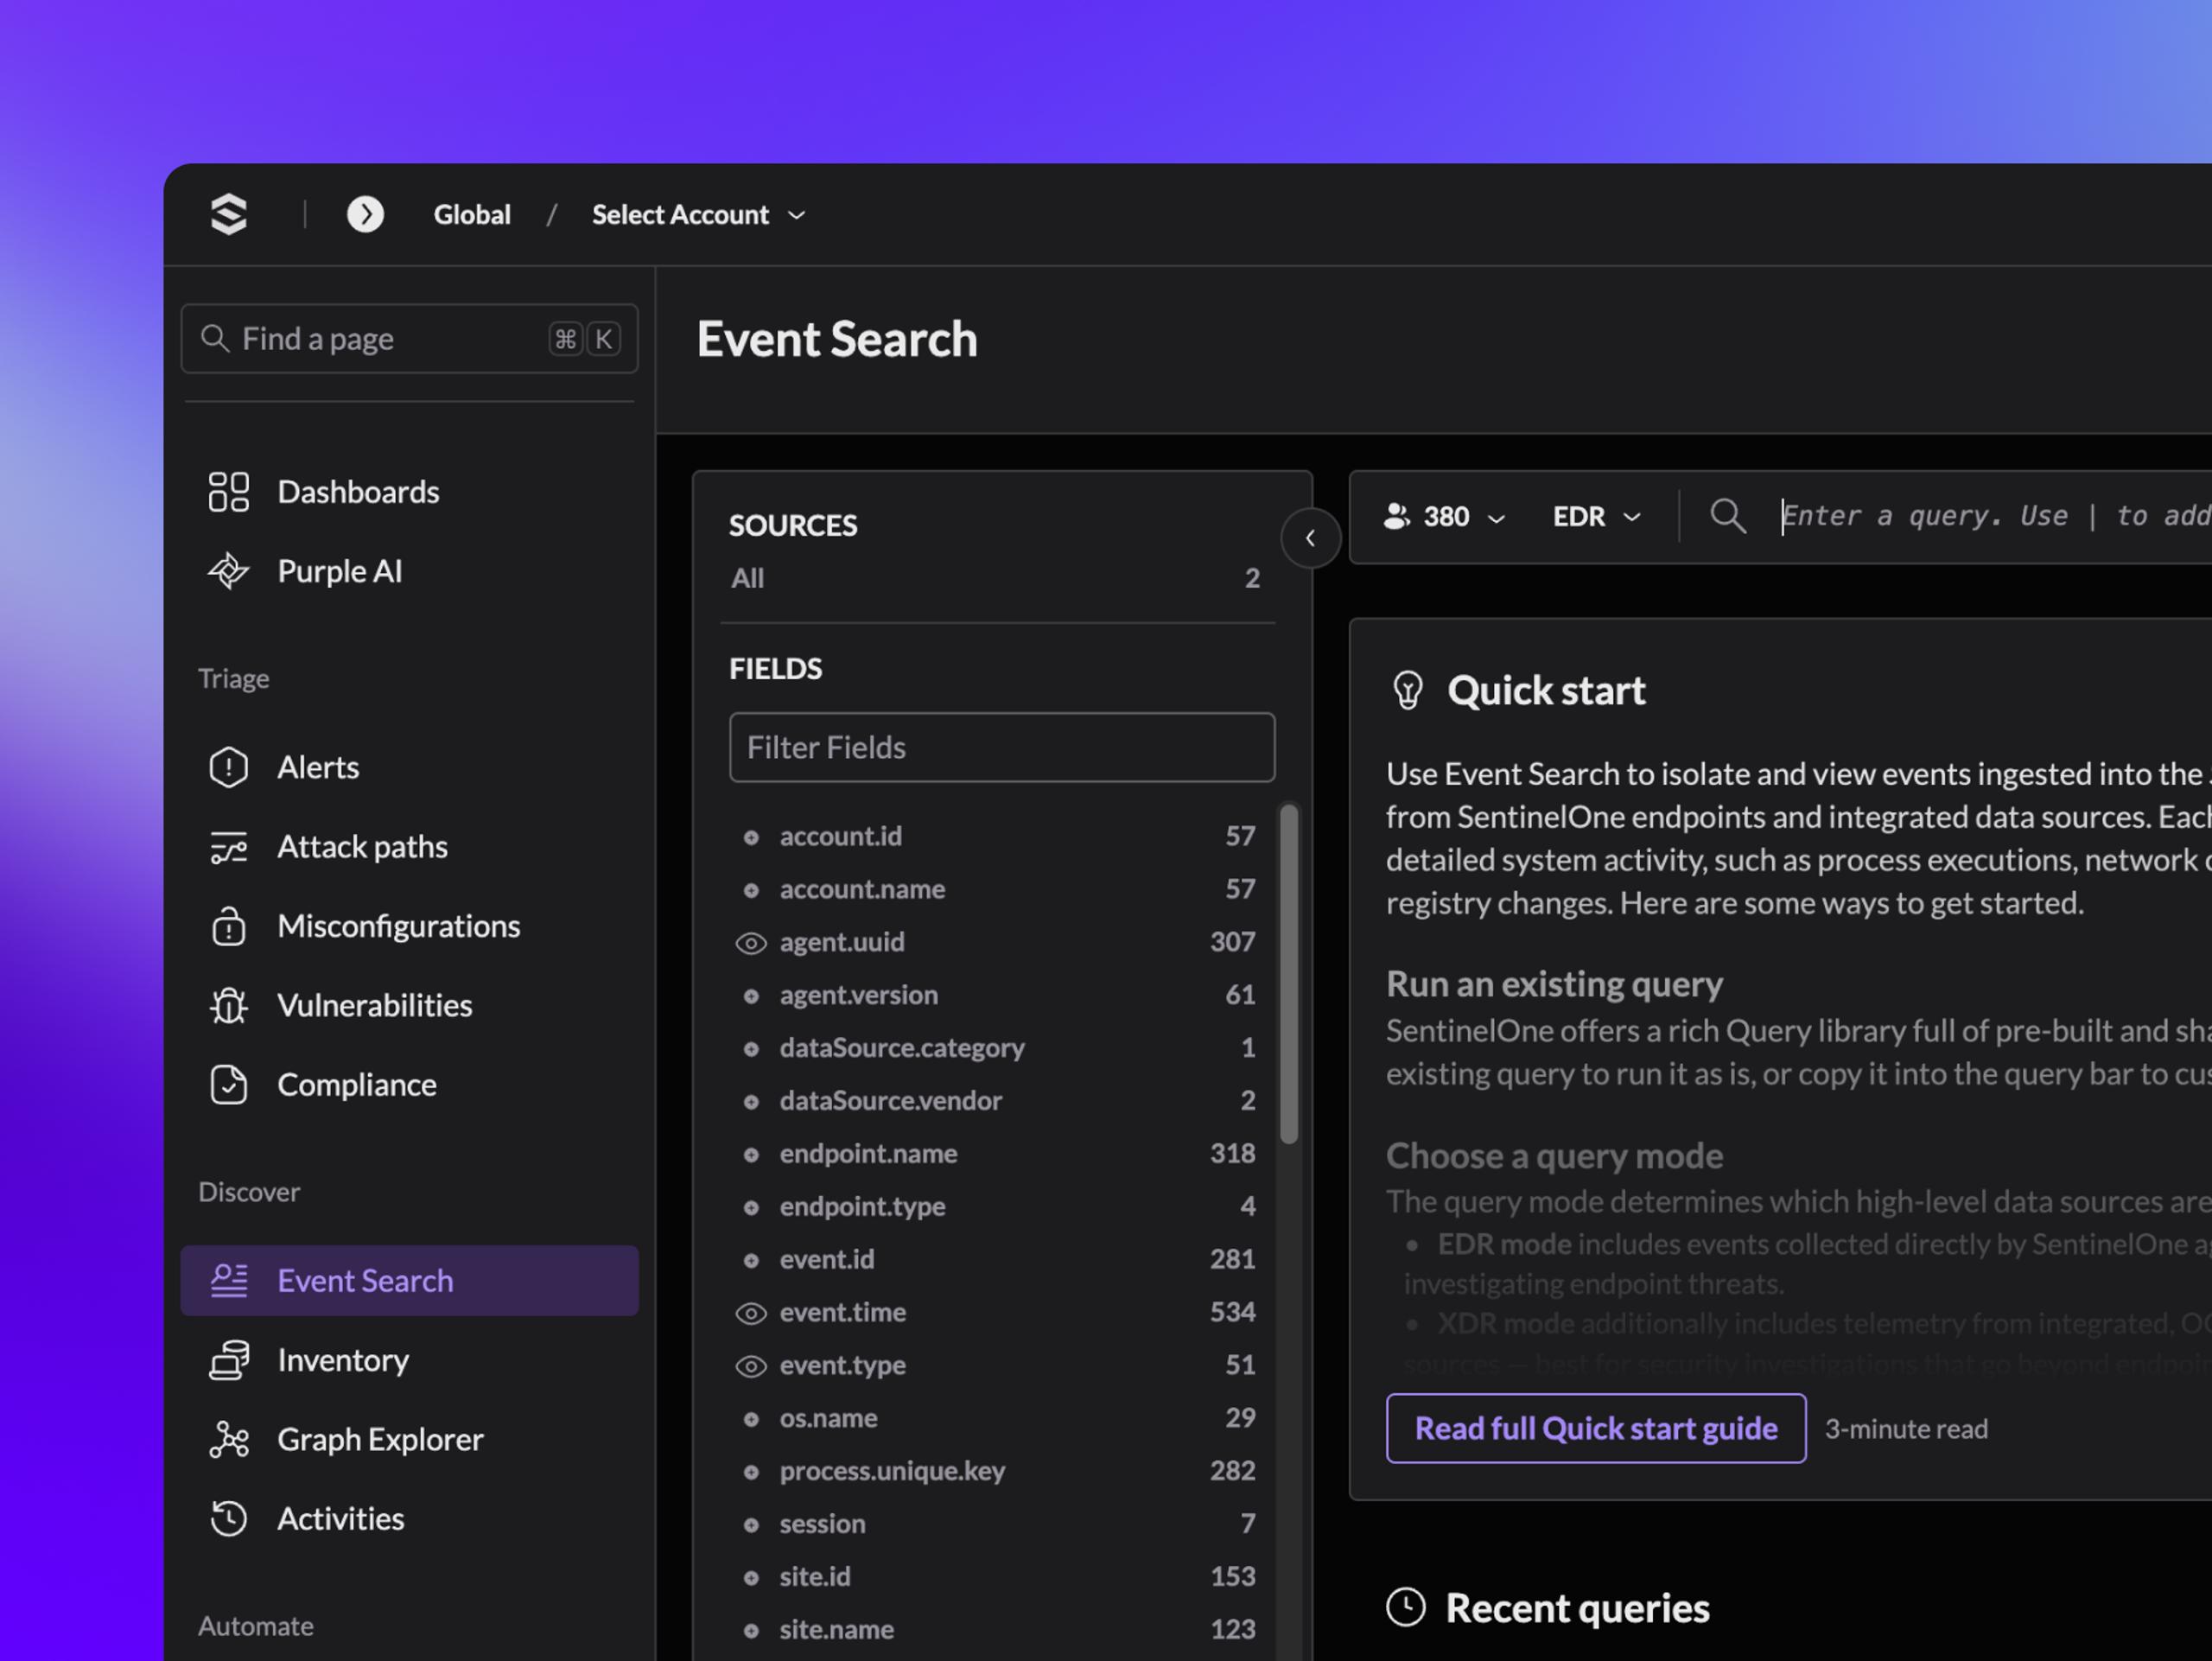
Task: Click into the Filter Fields box
Action: pos(1002,747)
